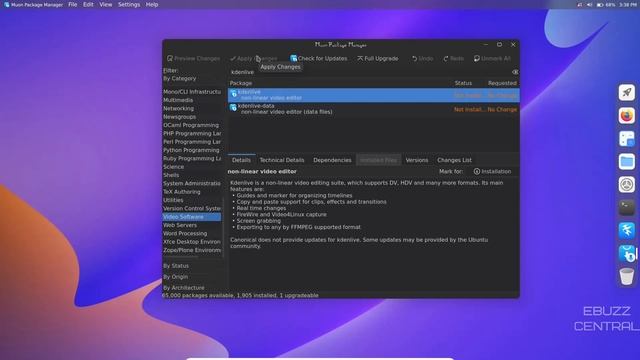Sort by the Status column header
This screenshot has height=360, width=640.
463,83
